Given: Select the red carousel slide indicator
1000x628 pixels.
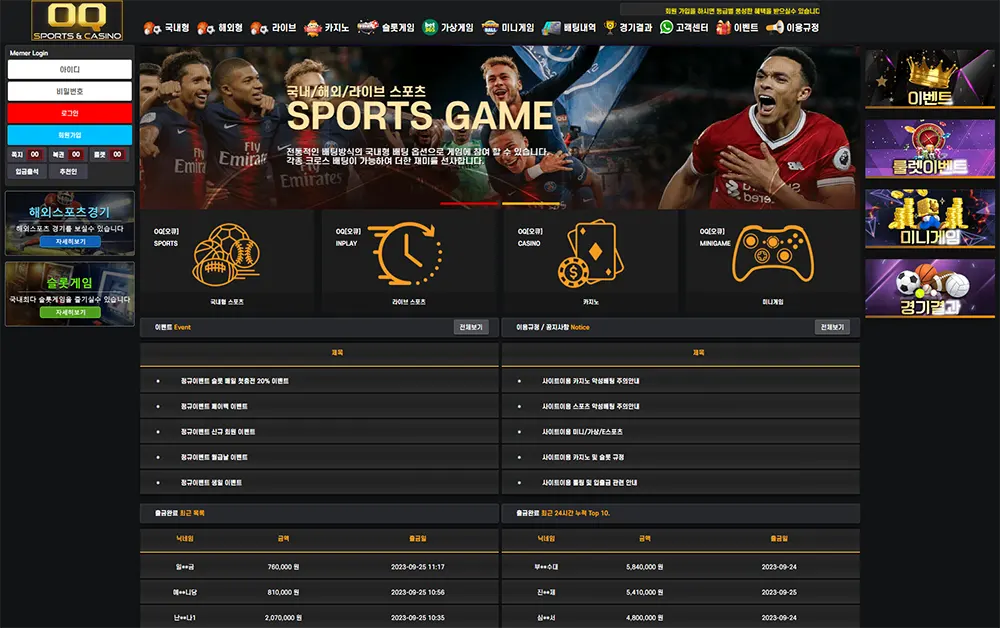Looking at the screenshot, I should 469,203.
